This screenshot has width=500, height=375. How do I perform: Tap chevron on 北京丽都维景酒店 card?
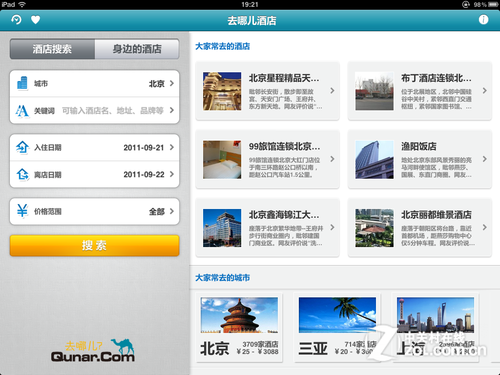pyautogui.click(x=484, y=227)
